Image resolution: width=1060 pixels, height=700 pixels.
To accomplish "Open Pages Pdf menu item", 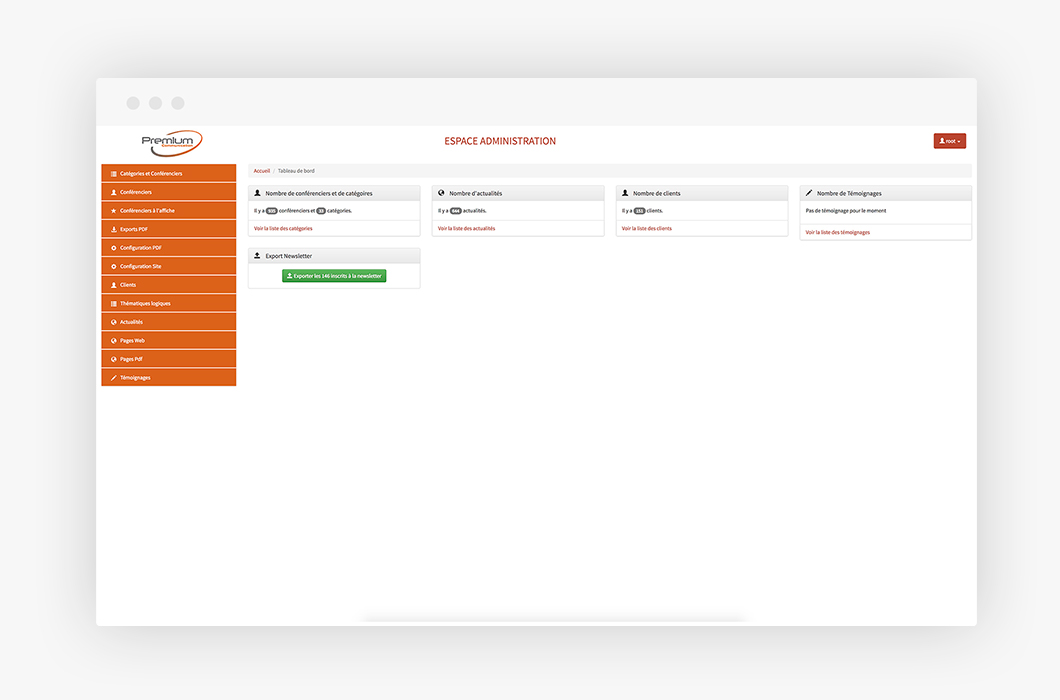I will (169, 359).
